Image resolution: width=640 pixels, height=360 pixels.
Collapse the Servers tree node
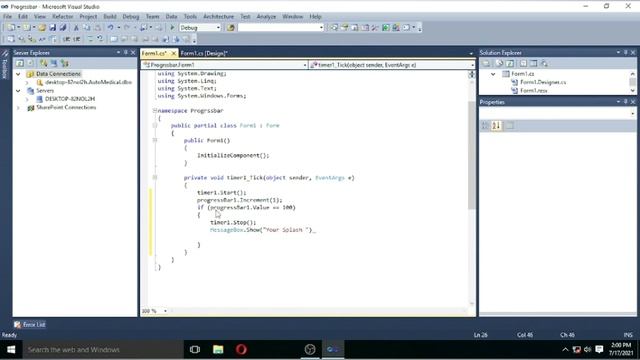(x=18, y=91)
